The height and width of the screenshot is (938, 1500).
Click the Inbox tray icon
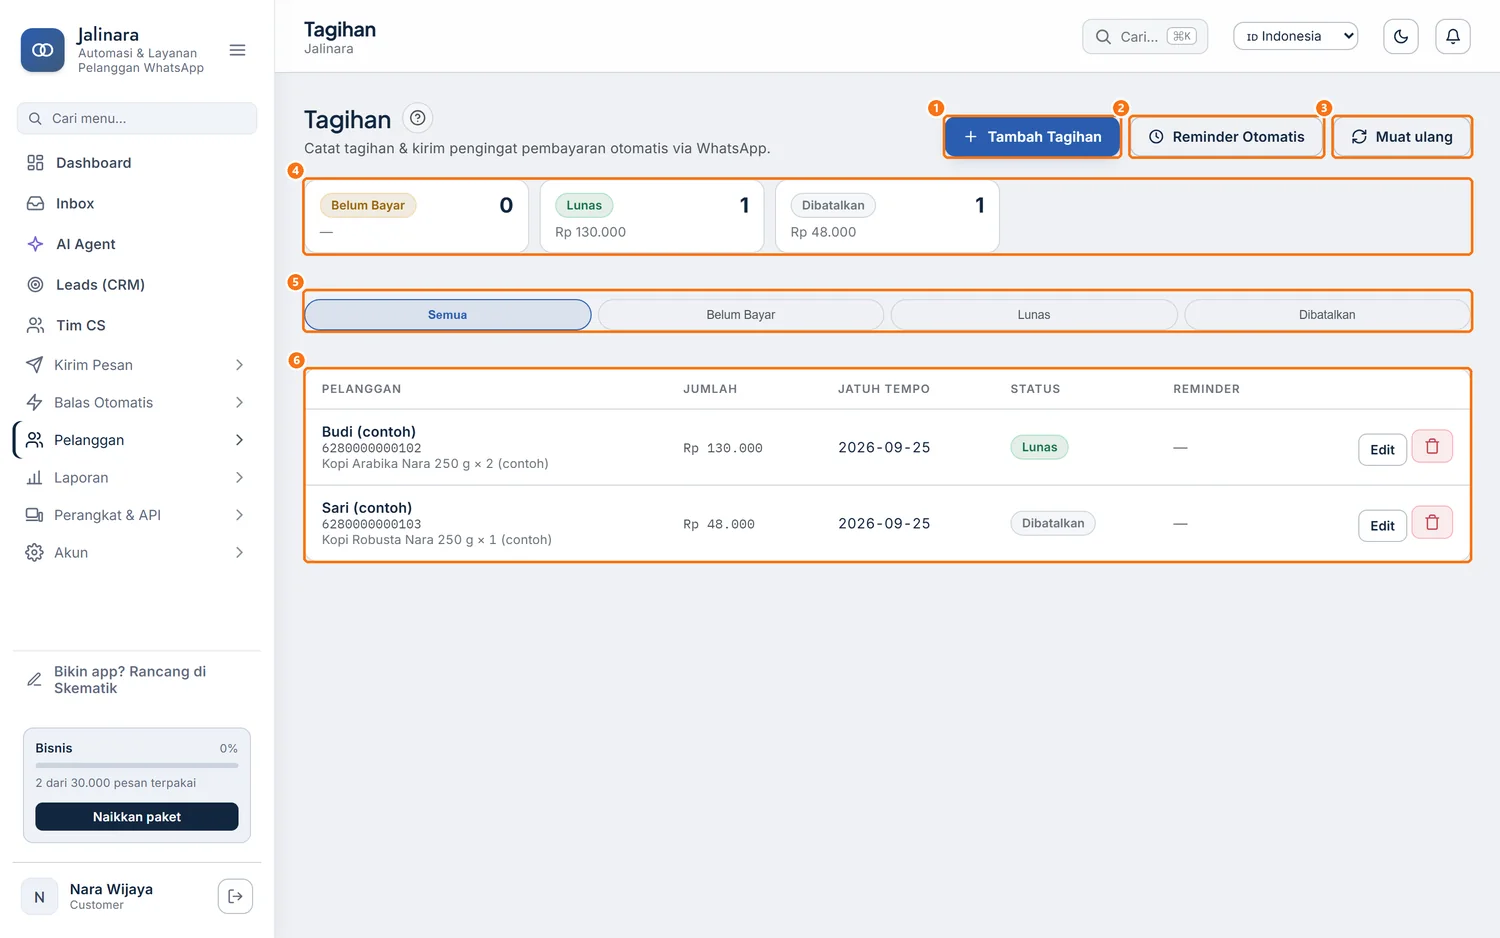click(x=35, y=203)
